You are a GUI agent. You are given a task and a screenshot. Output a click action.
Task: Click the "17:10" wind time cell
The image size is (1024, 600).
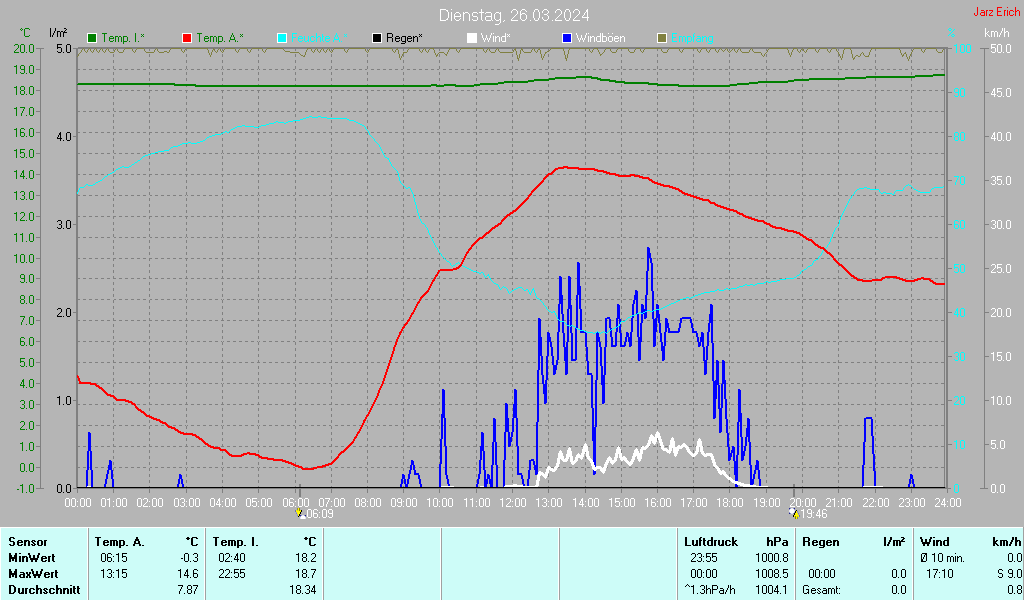tap(939, 574)
